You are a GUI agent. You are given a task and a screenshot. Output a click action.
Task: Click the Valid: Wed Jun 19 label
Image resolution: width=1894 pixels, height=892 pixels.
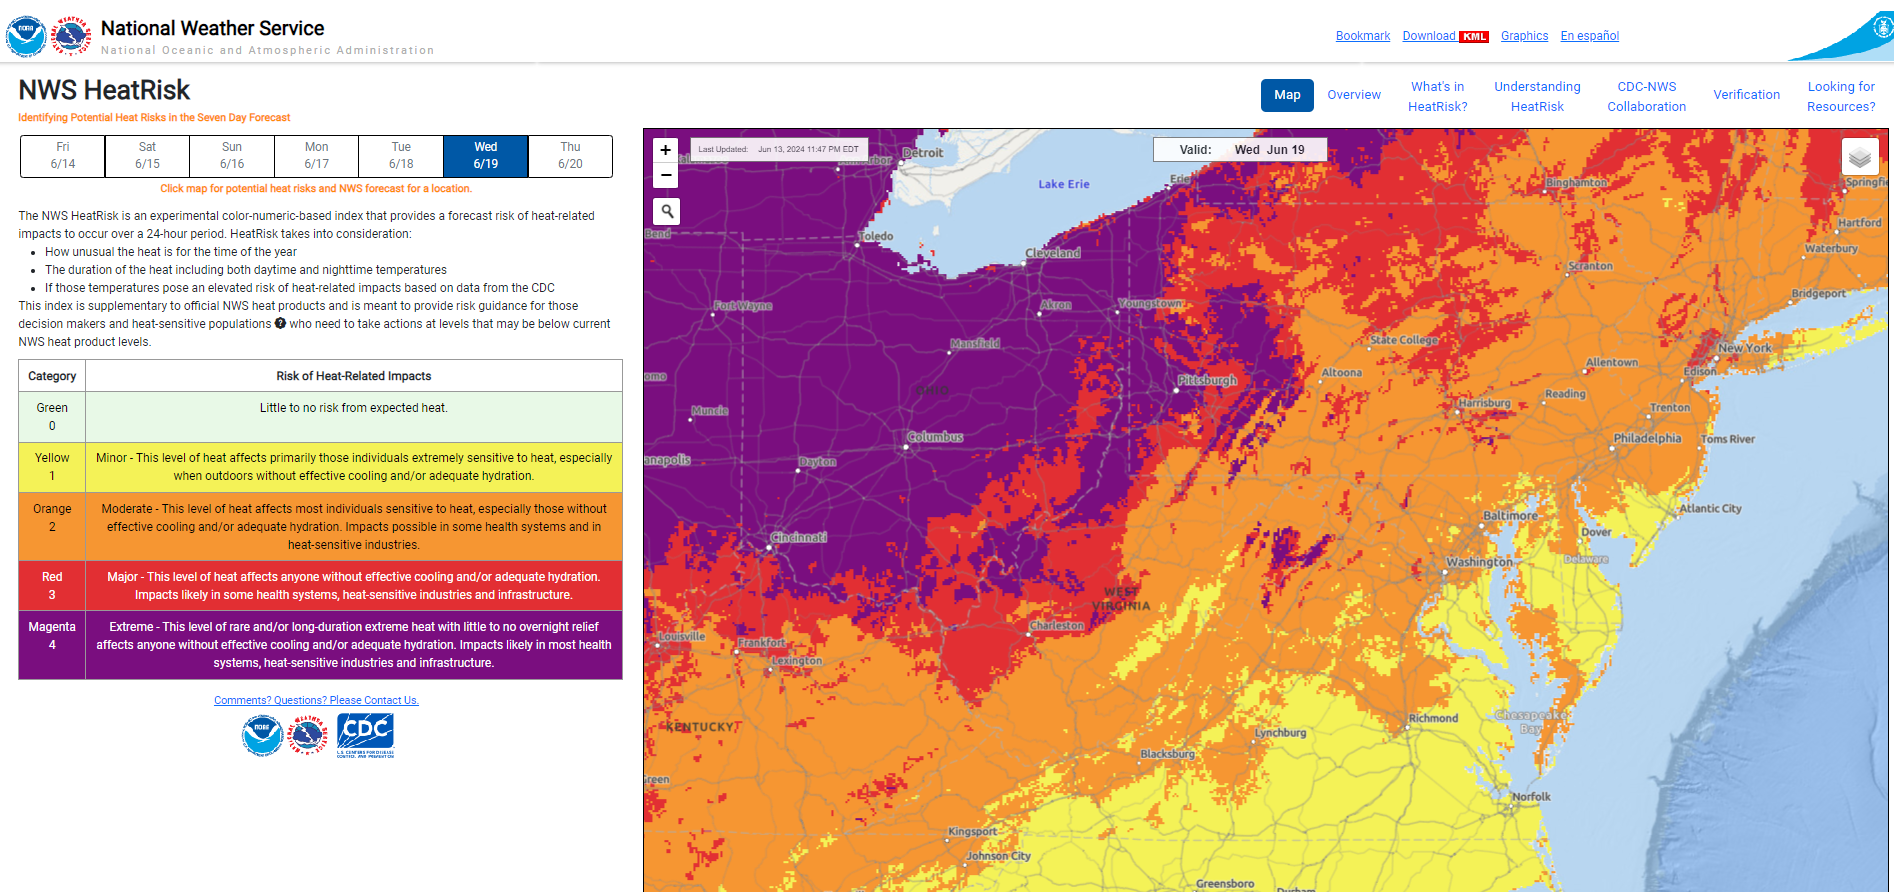click(x=1241, y=150)
